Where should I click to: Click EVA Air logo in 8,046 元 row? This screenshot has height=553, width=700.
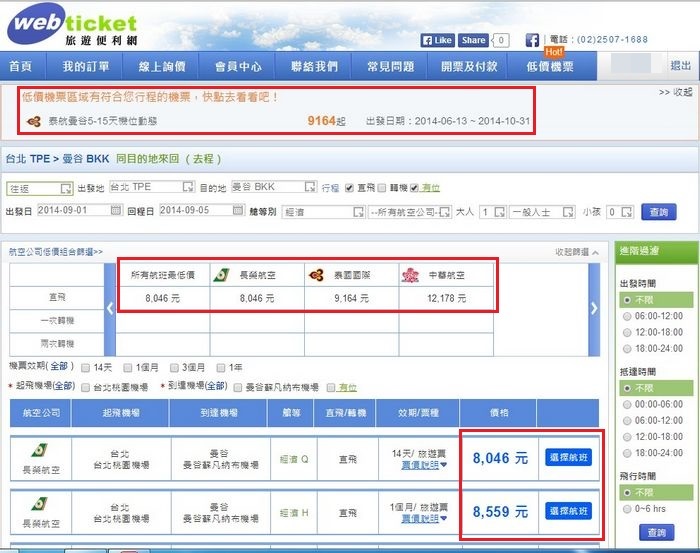pyautogui.click(x=39, y=450)
